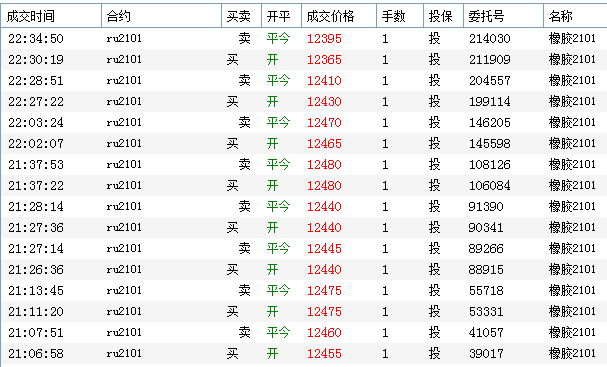The image size is (607, 367).
Task: Click the 投保 column header
Action: pos(443,16)
